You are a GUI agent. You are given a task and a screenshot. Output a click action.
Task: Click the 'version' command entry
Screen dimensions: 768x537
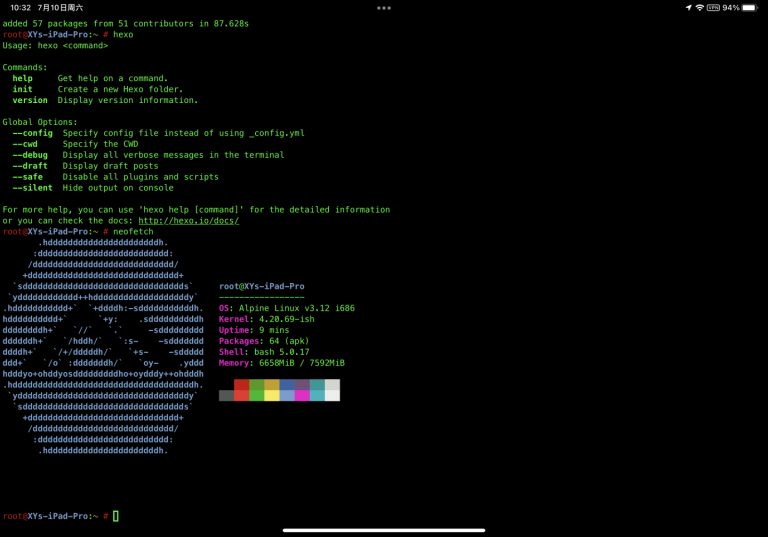(30, 100)
